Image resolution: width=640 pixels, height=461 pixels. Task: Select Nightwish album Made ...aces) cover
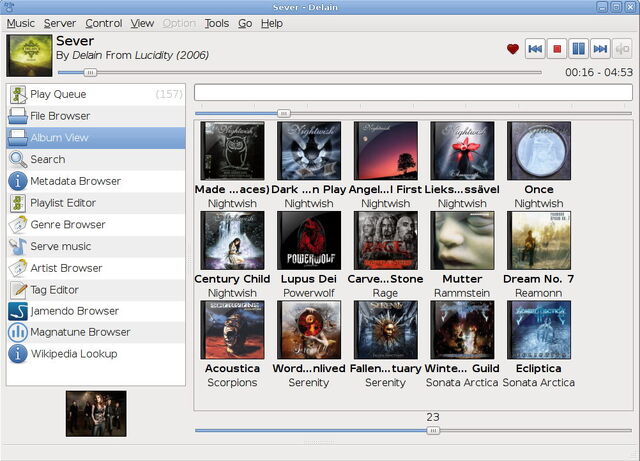232,151
